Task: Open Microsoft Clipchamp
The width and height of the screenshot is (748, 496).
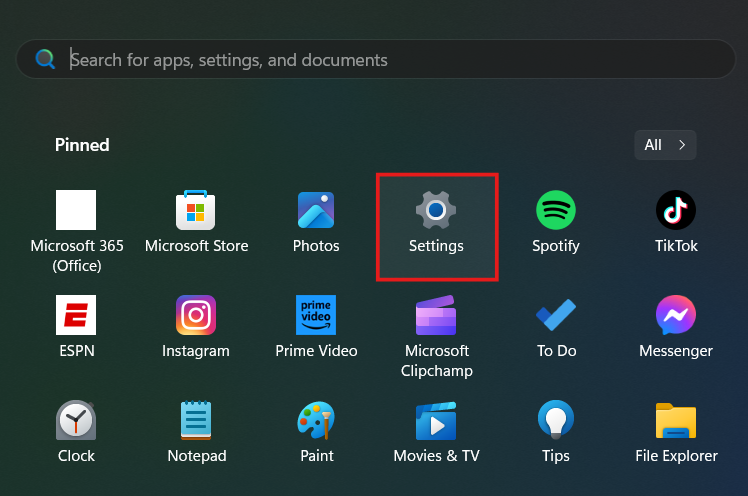Action: pos(436,316)
